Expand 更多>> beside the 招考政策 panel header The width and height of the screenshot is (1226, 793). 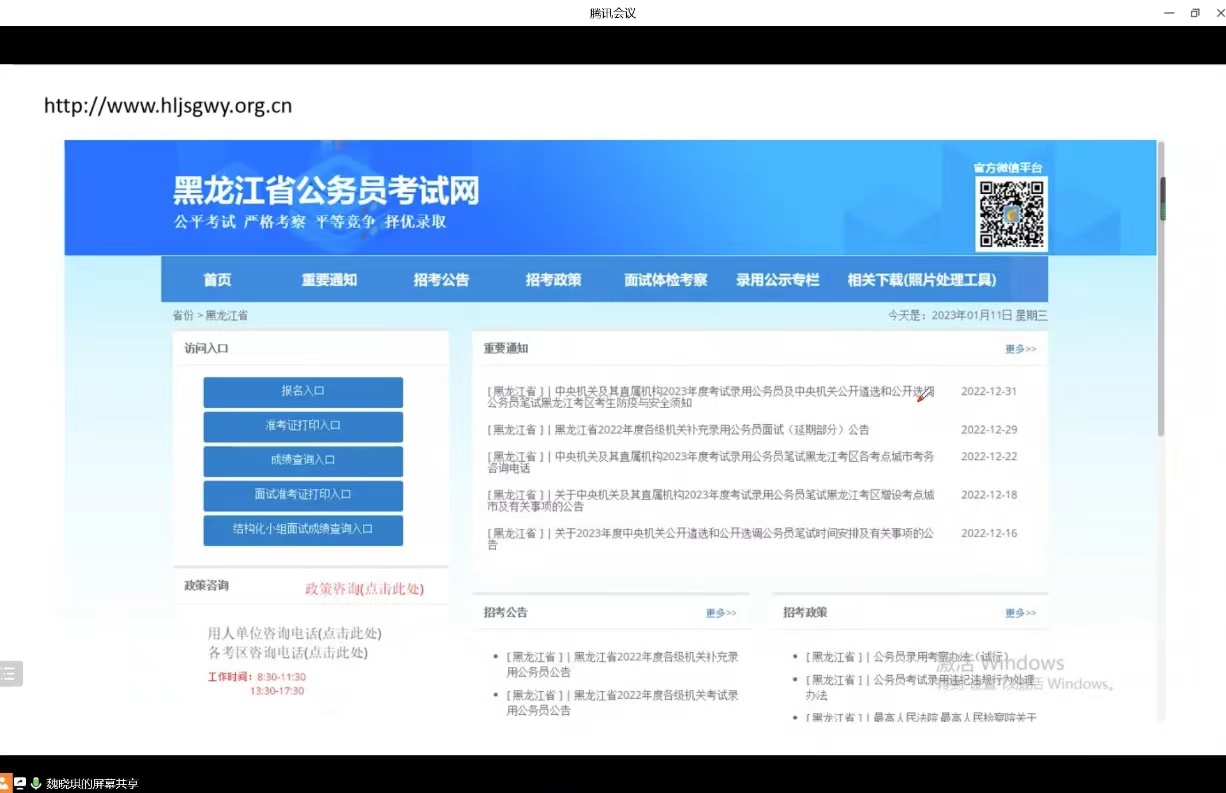point(1020,613)
